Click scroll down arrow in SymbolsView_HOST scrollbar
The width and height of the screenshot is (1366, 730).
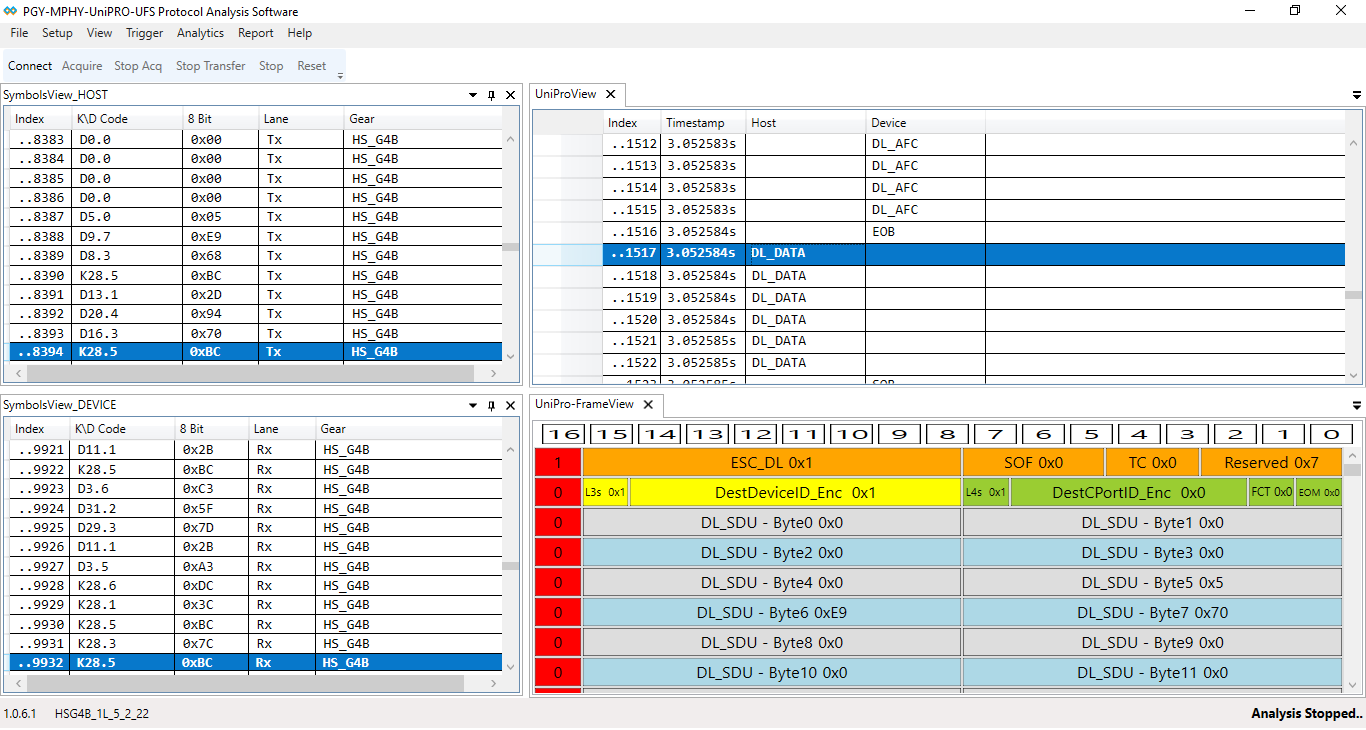pos(511,357)
